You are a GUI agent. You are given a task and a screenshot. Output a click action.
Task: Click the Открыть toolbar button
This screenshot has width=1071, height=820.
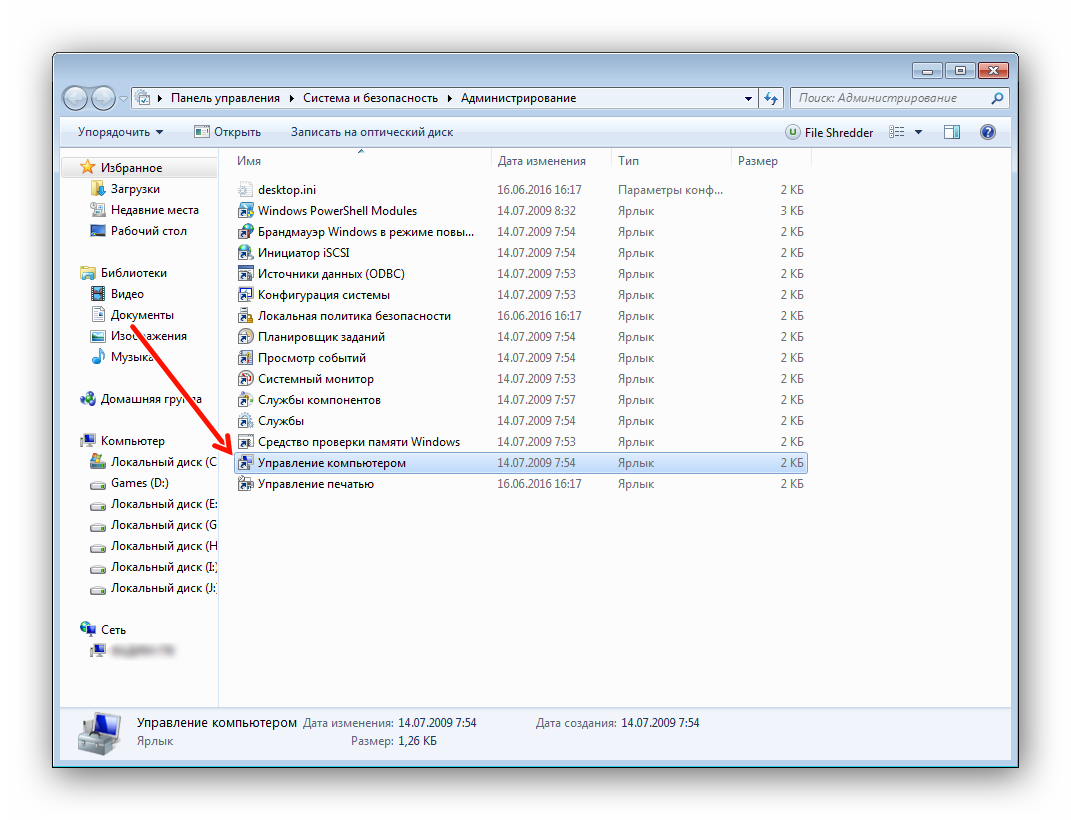click(228, 132)
